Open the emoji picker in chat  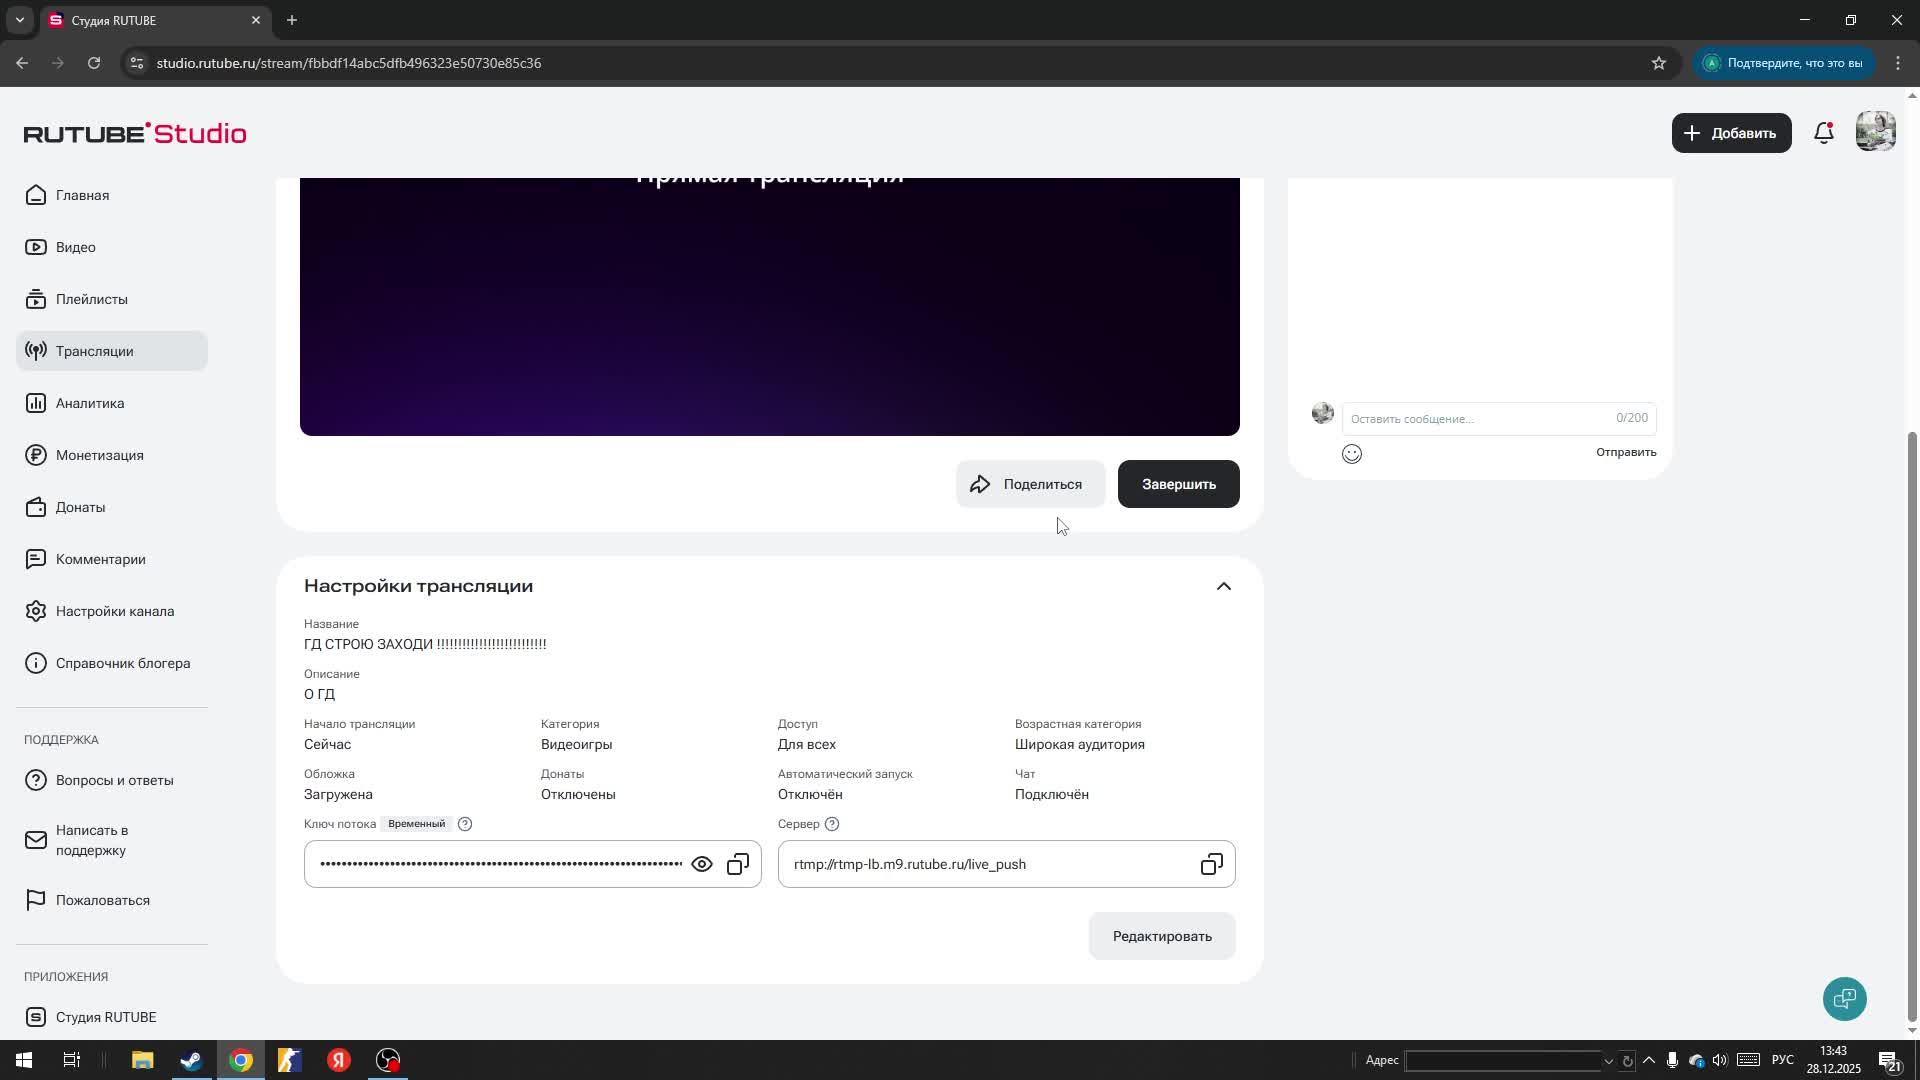(1352, 454)
